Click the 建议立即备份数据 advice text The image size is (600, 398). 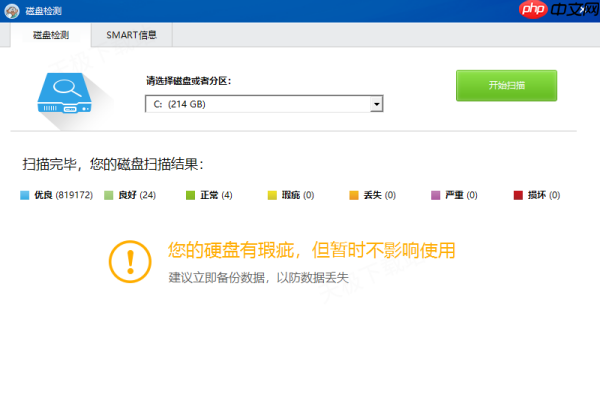(x=259, y=277)
